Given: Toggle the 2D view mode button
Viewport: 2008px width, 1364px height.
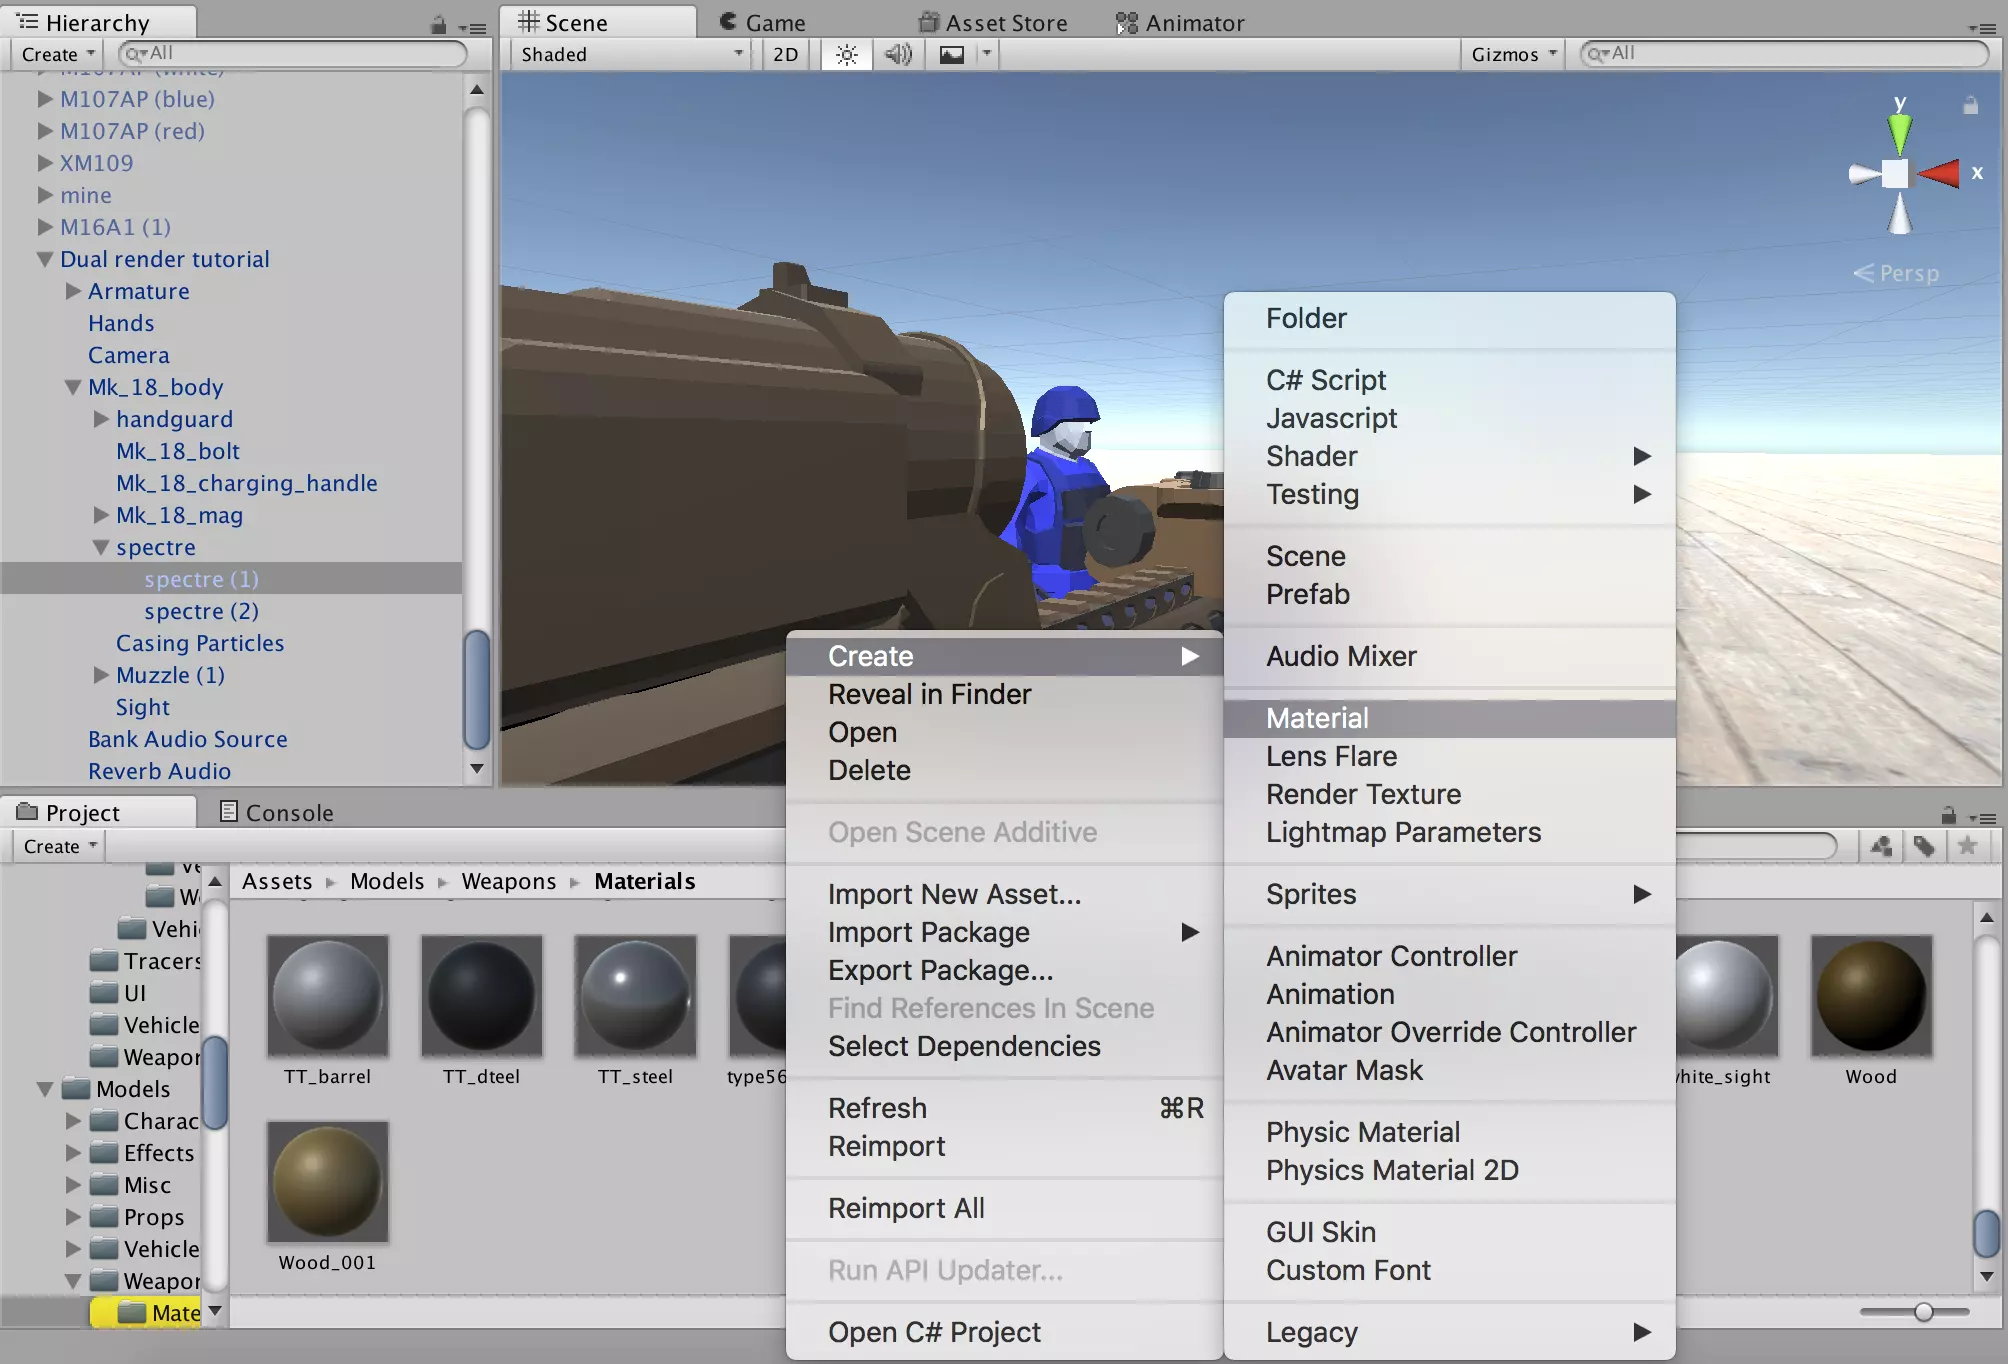Looking at the screenshot, I should pos(786,54).
